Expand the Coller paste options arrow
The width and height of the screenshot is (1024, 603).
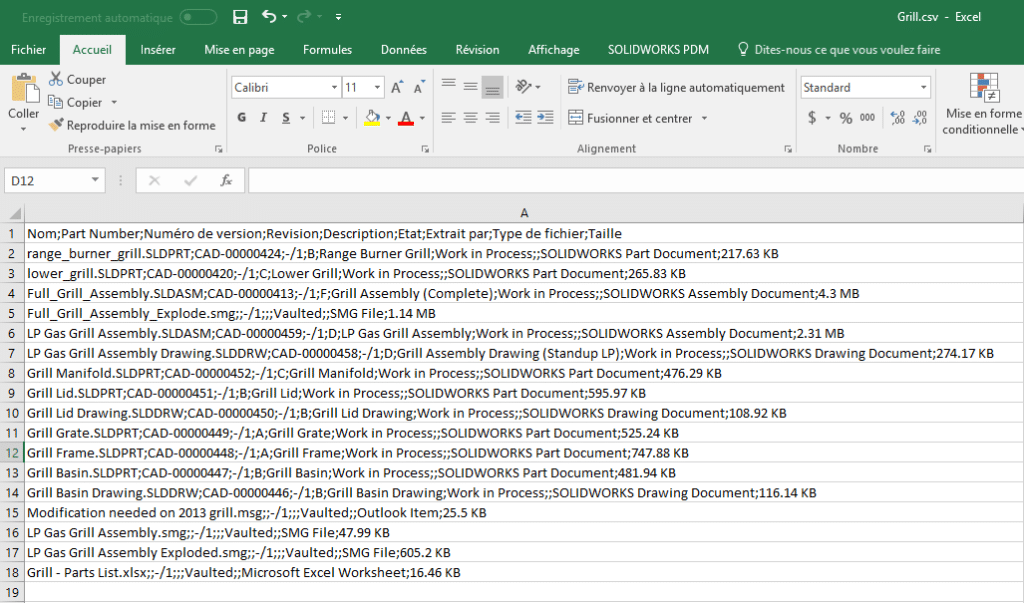[x=24, y=129]
